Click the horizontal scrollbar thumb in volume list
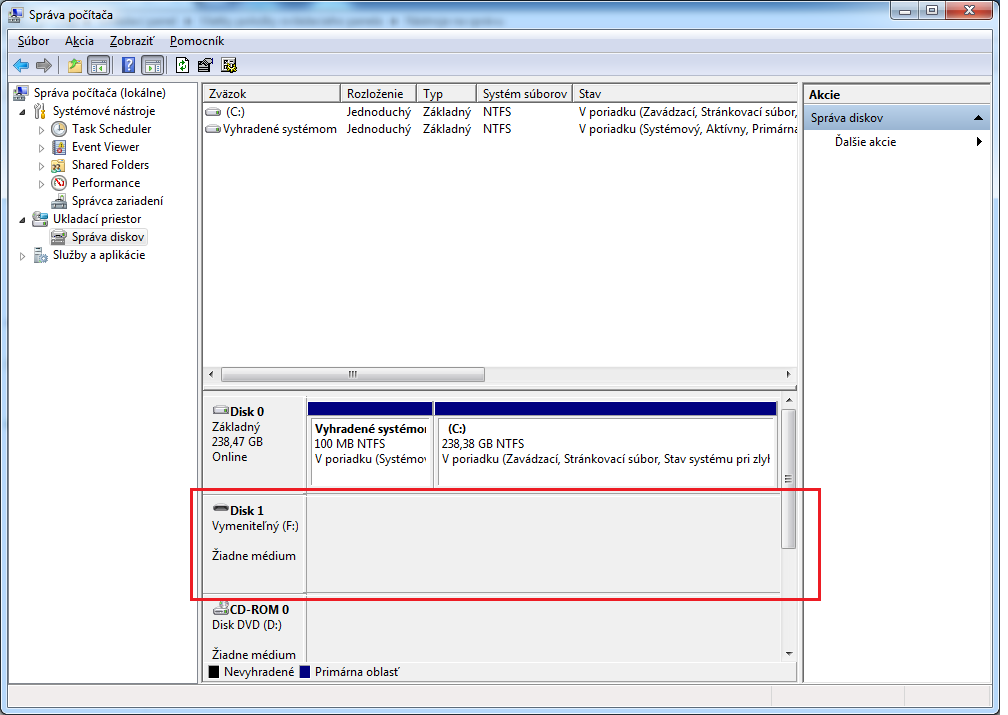The height and width of the screenshot is (715, 1008). pos(352,374)
